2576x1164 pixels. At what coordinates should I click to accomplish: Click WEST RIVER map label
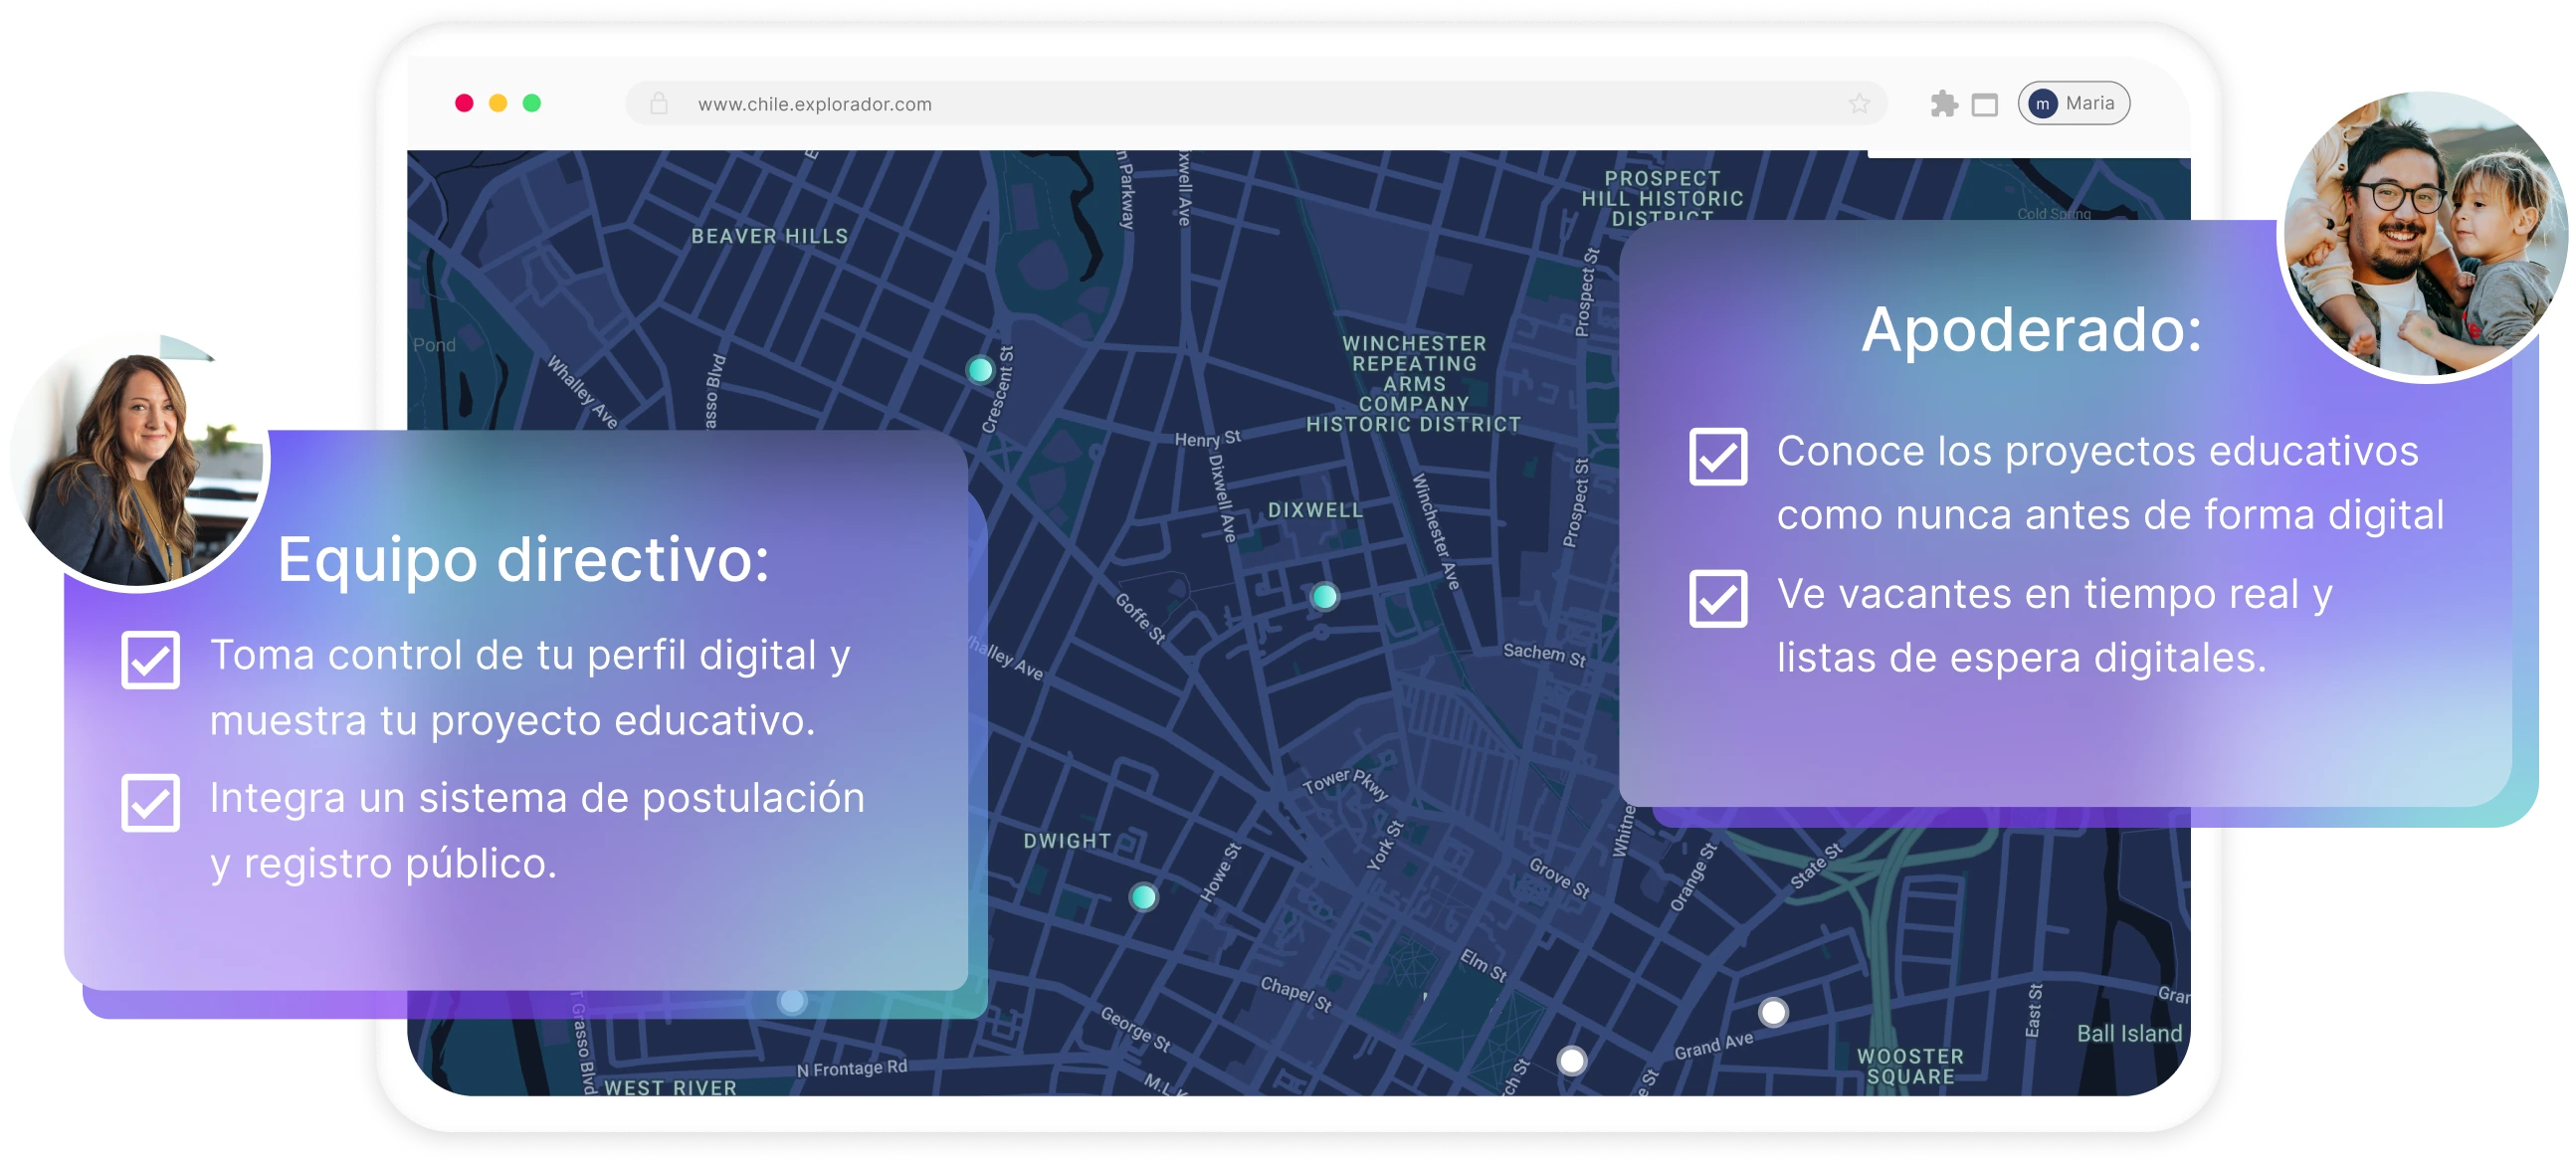pyautogui.click(x=670, y=1087)
